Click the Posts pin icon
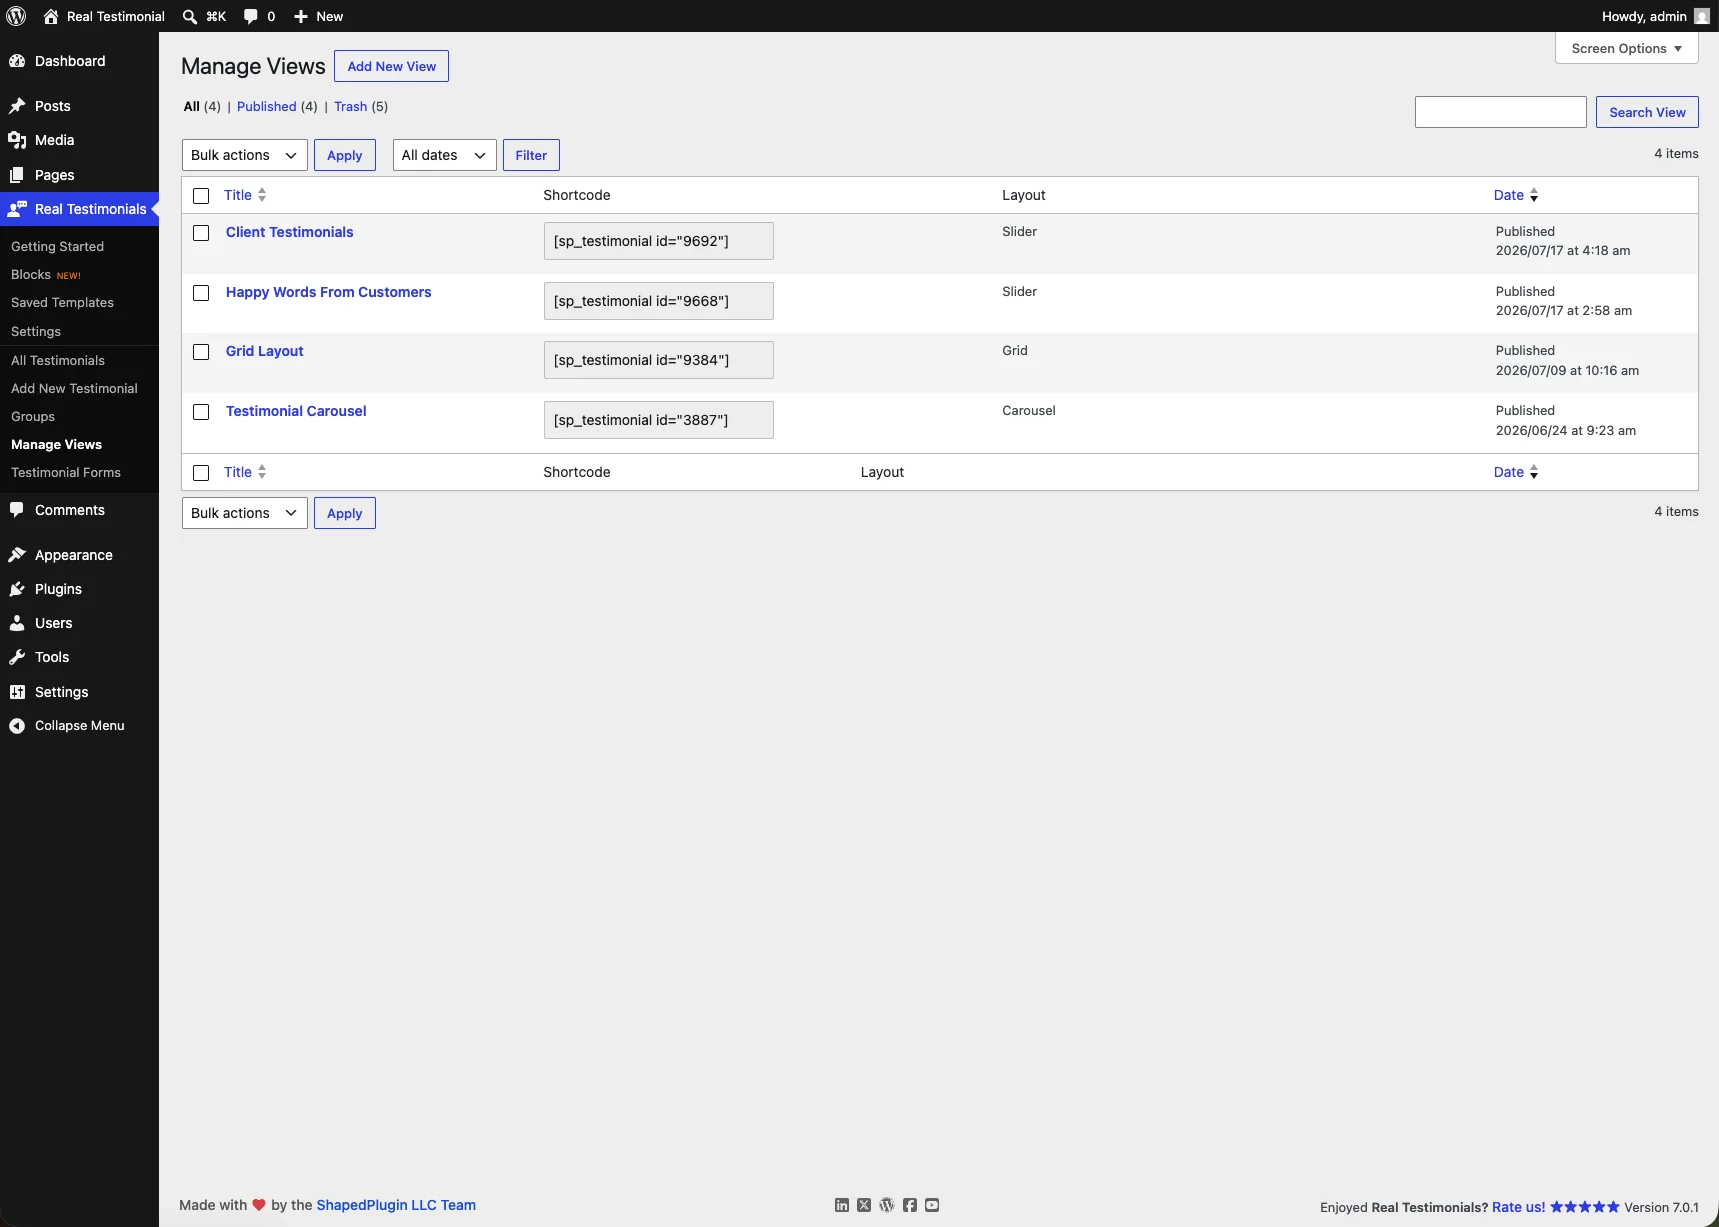Image resolution: width=1719 pixels, height=1227 pixels. pos(17,106)
